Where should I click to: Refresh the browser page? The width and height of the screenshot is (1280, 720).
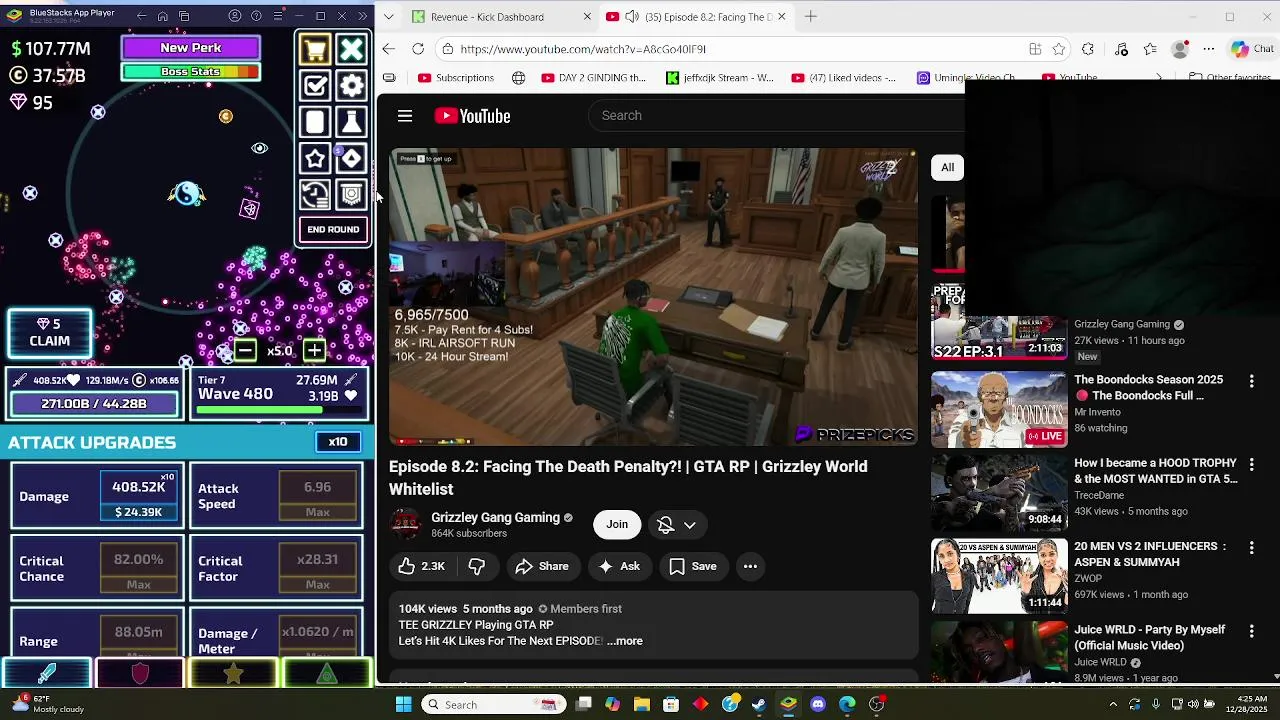(x=418, y=49)
